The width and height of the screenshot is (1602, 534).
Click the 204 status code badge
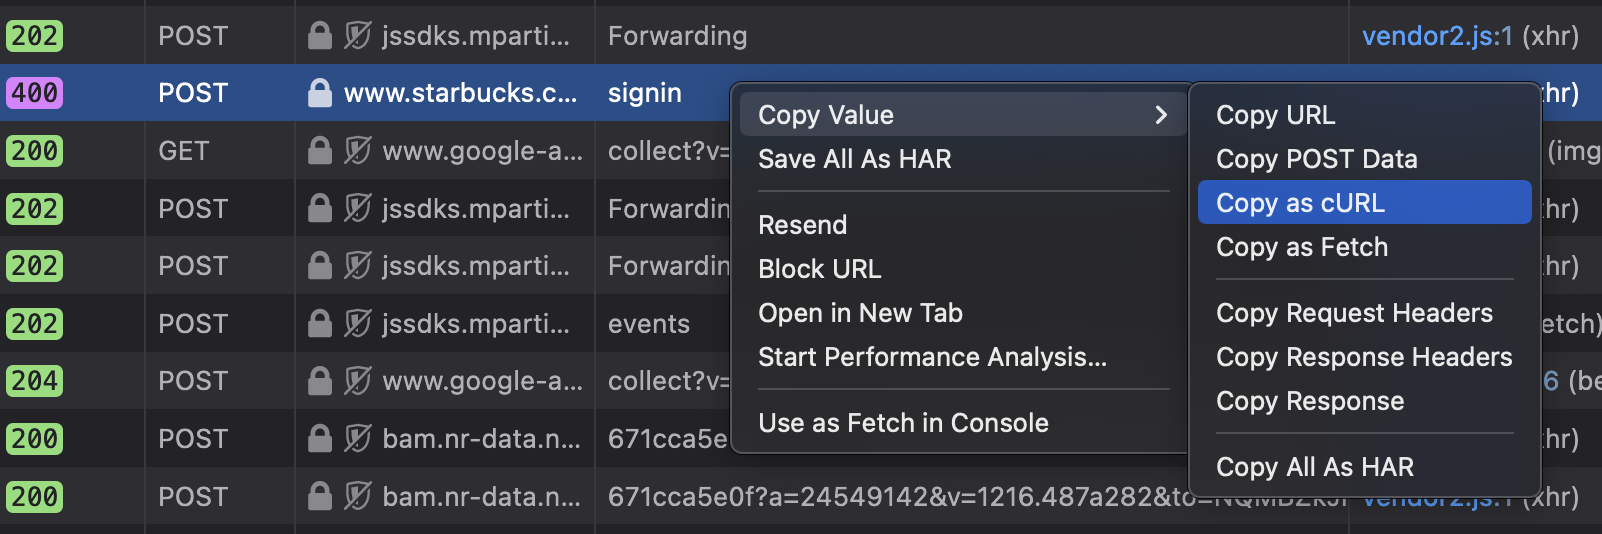[x=35, y=381]
